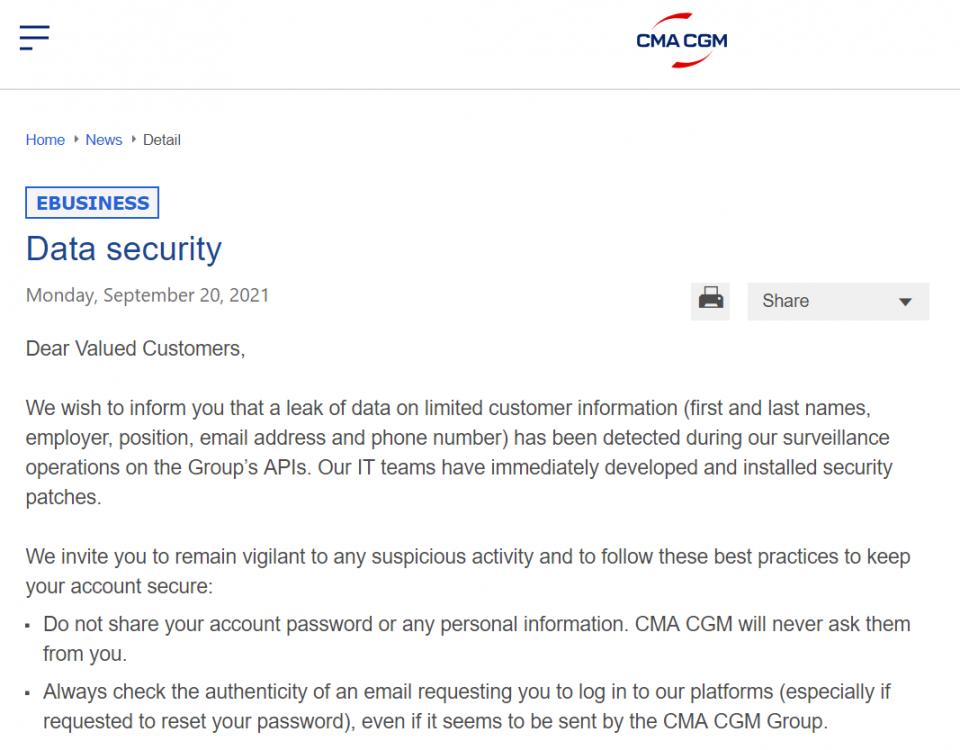Click the EBUSINESS category tag
The image size is (960, 750).
pos(92,203)
